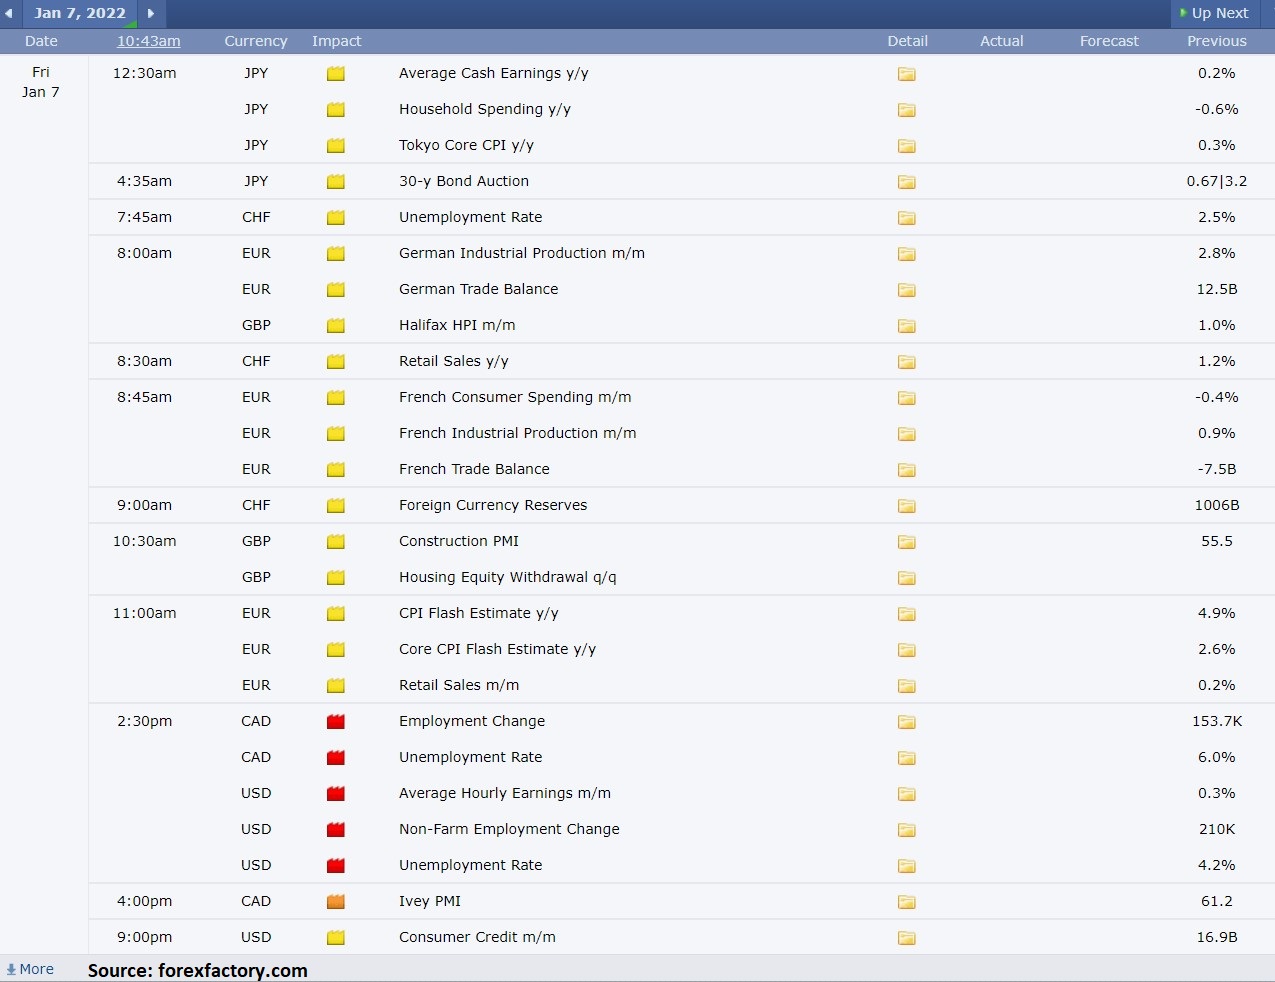Viewport: 1275px width, 982px height.
Task: Click the Fri Jan 7 date cell
Action: [x=41, y=82]
